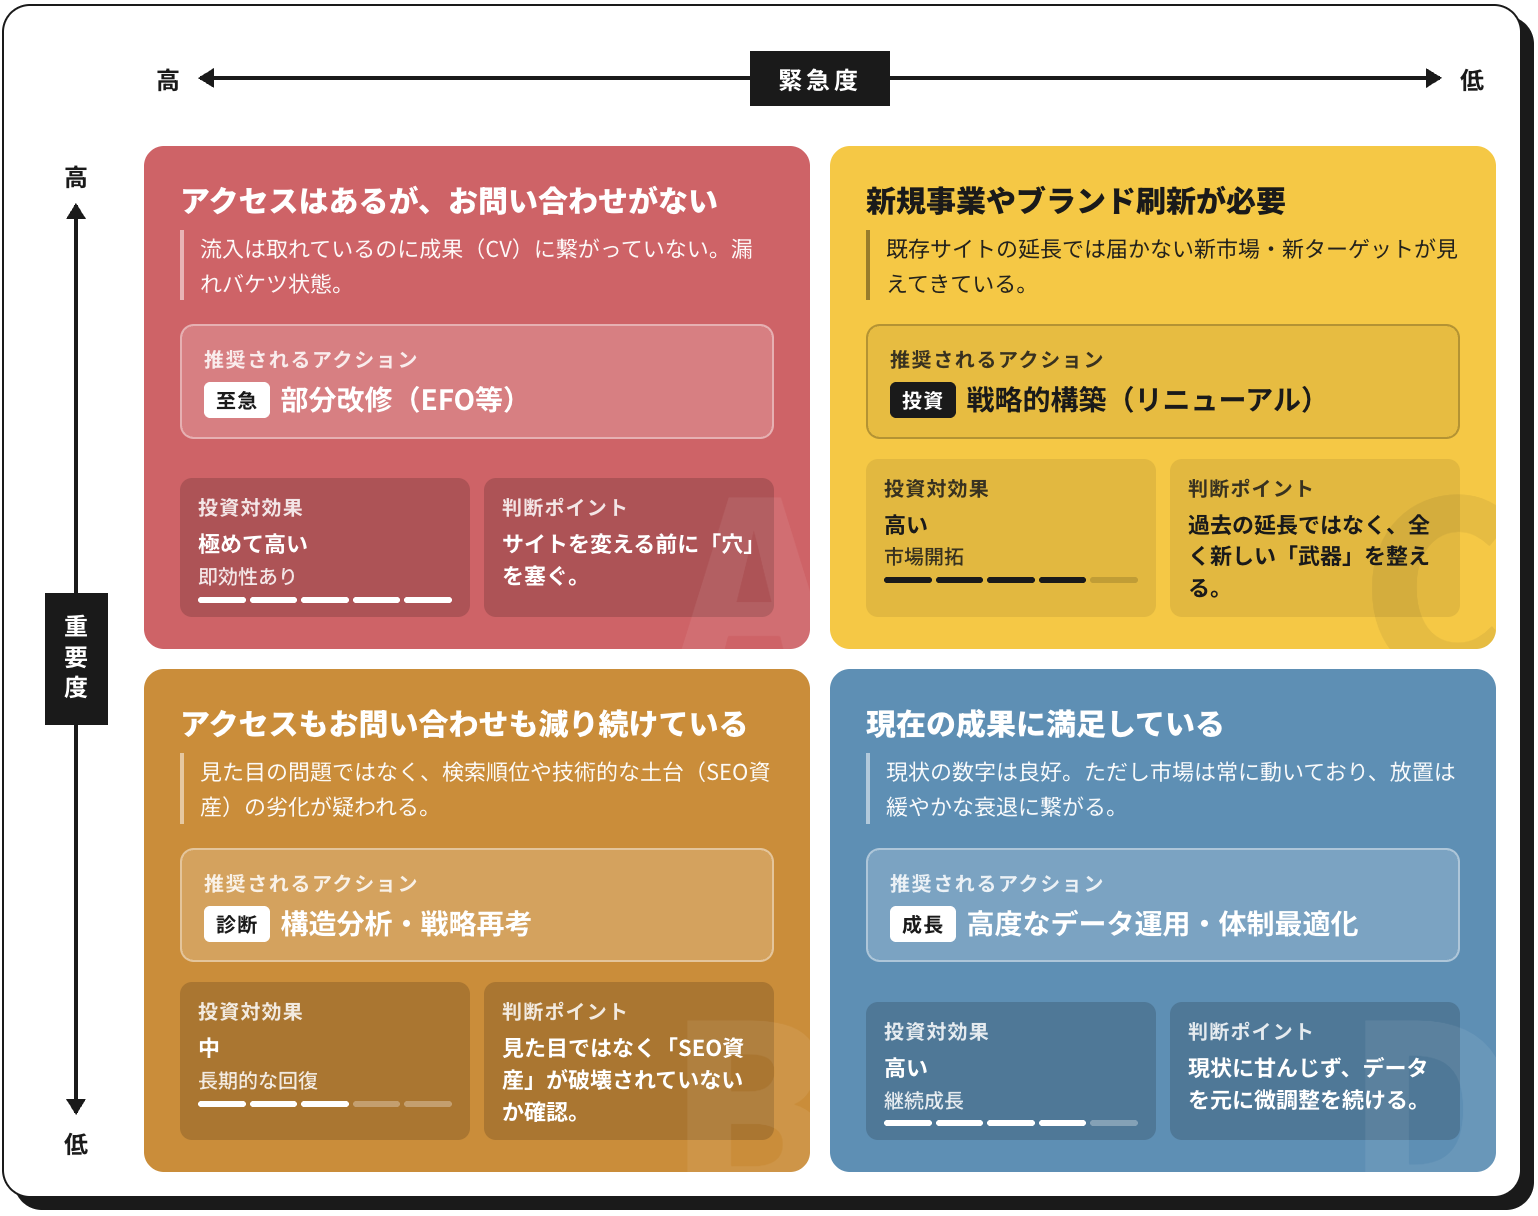Click the 高 label on the importance axis
The height and width of the screenshot is (1216, 1538).
tap(76, 177)
